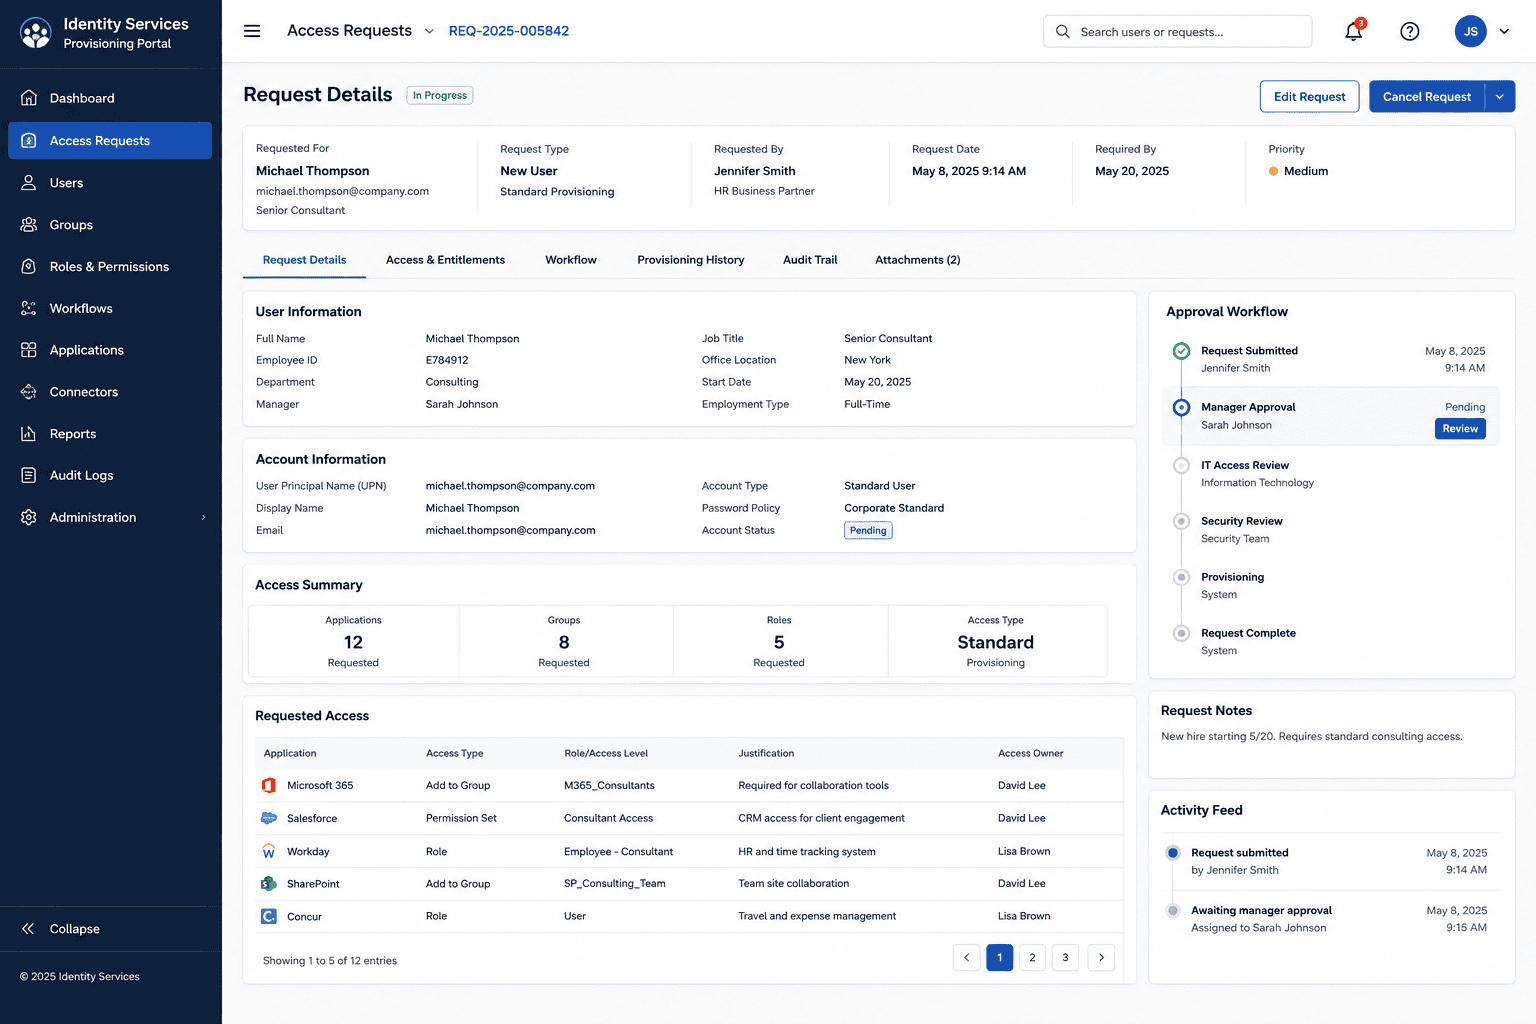Click the REQ-2025-005842 breadcrumb link

click(509, 31)
